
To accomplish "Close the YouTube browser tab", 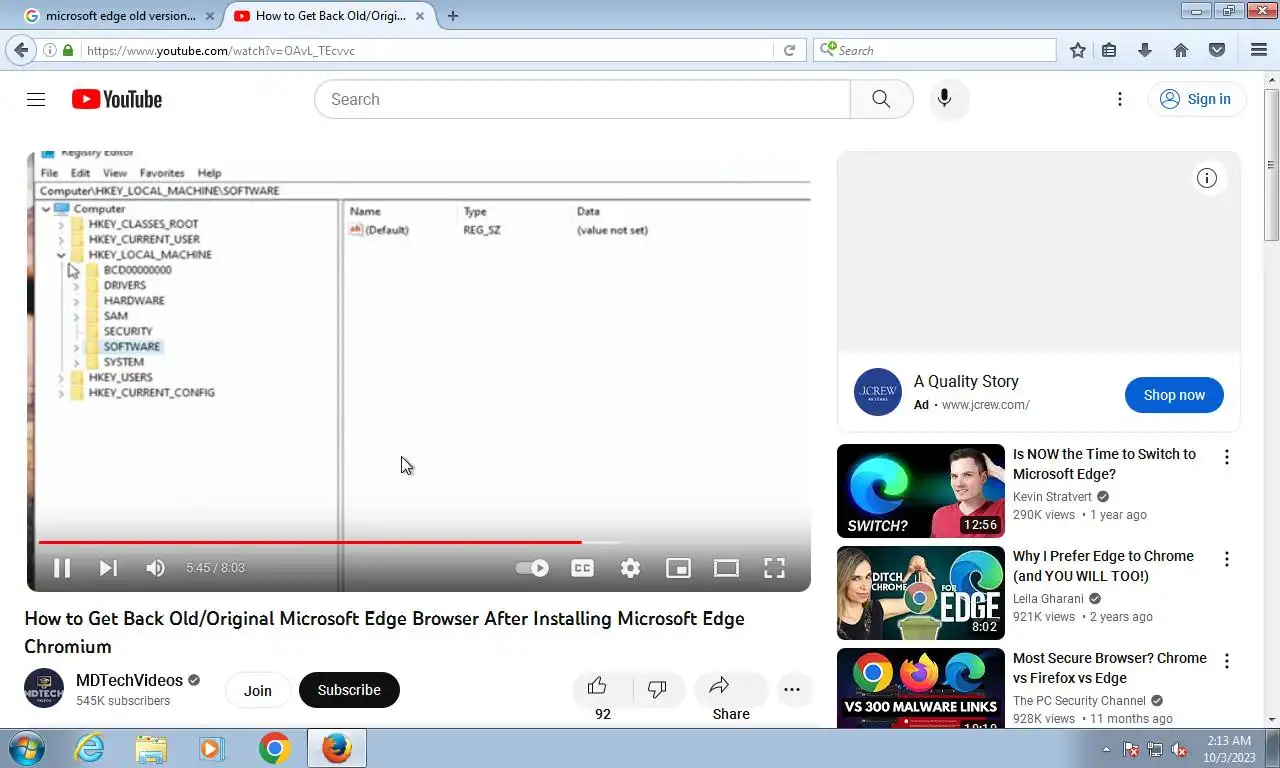I will pyautogui.click(x=418, y=16).
